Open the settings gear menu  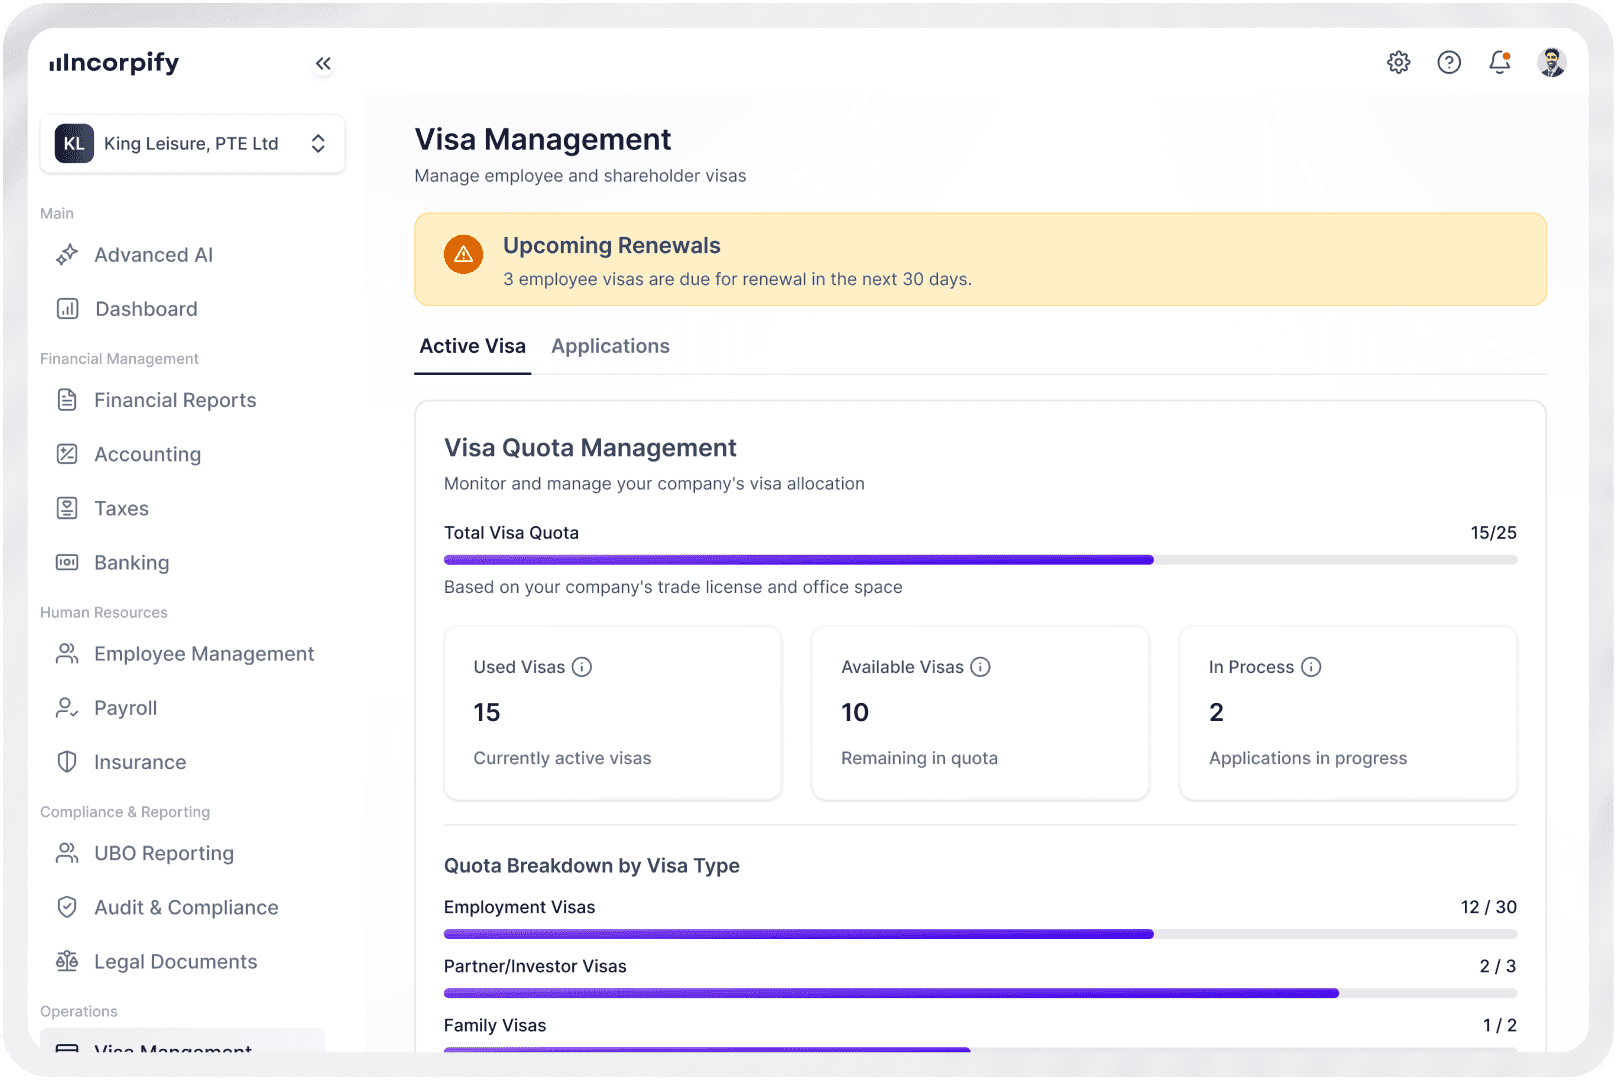[1399, 62]
